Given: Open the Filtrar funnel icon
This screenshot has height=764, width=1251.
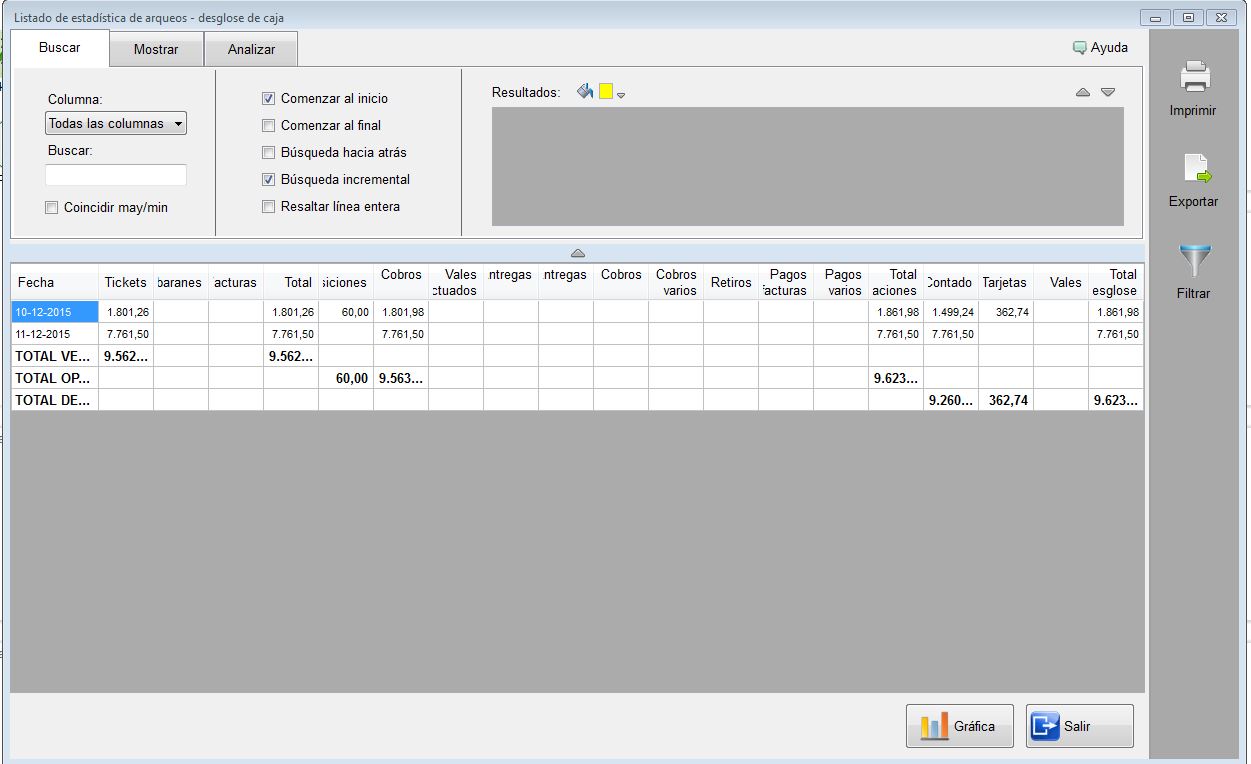Looking at the screenshot, I should (x=1194, y=262).
